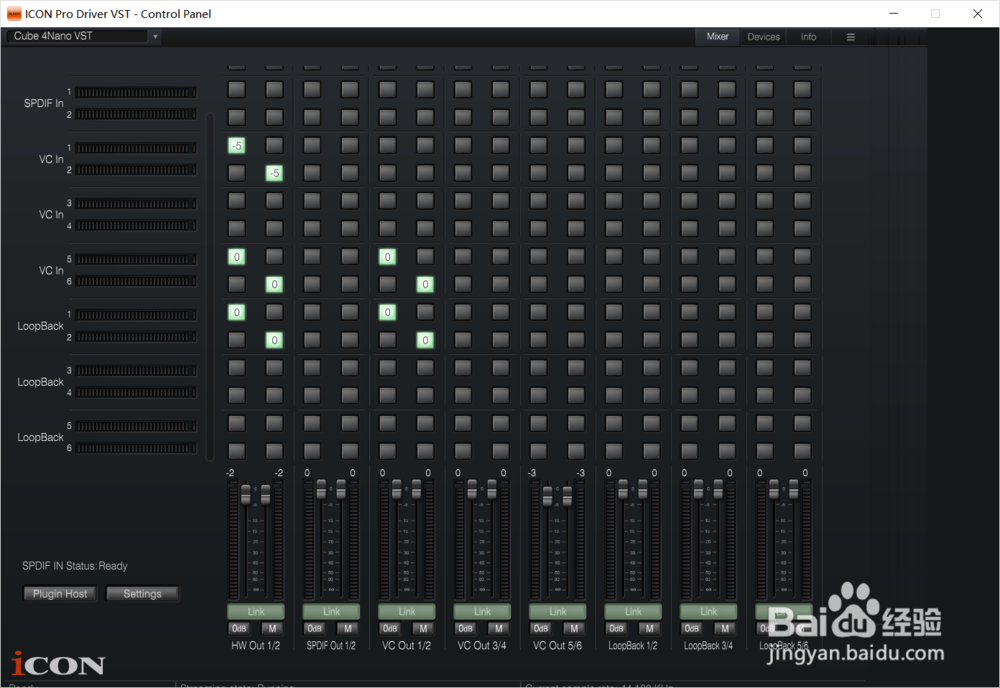Viewport: 1000px width, 688px height.
Task: Mute VC Out 3/4 with the M button
Action: click(499, 629)
